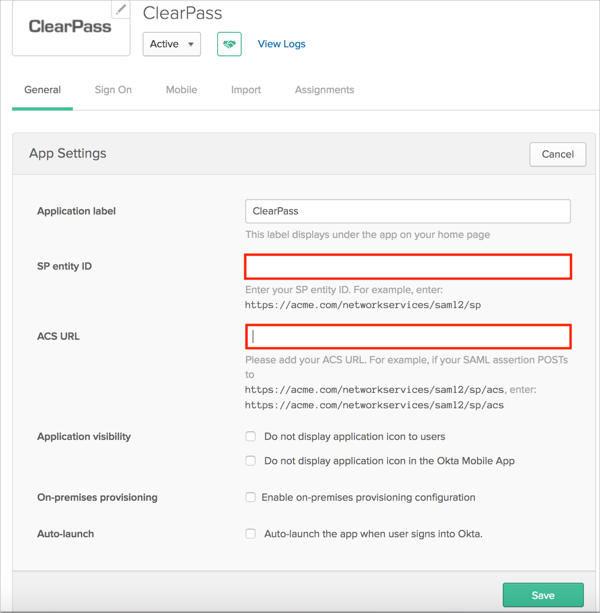
Task: Enable on-premises provisioning configuration checkbox
Action: [x=251, y=497]
